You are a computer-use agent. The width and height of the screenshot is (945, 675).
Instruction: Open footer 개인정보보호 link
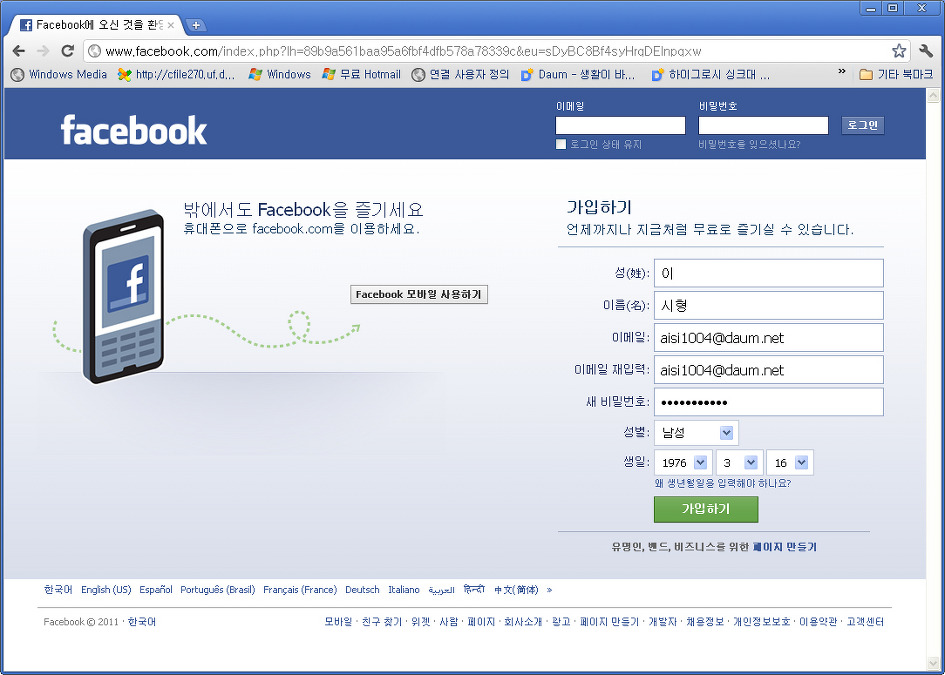(761, 621)
